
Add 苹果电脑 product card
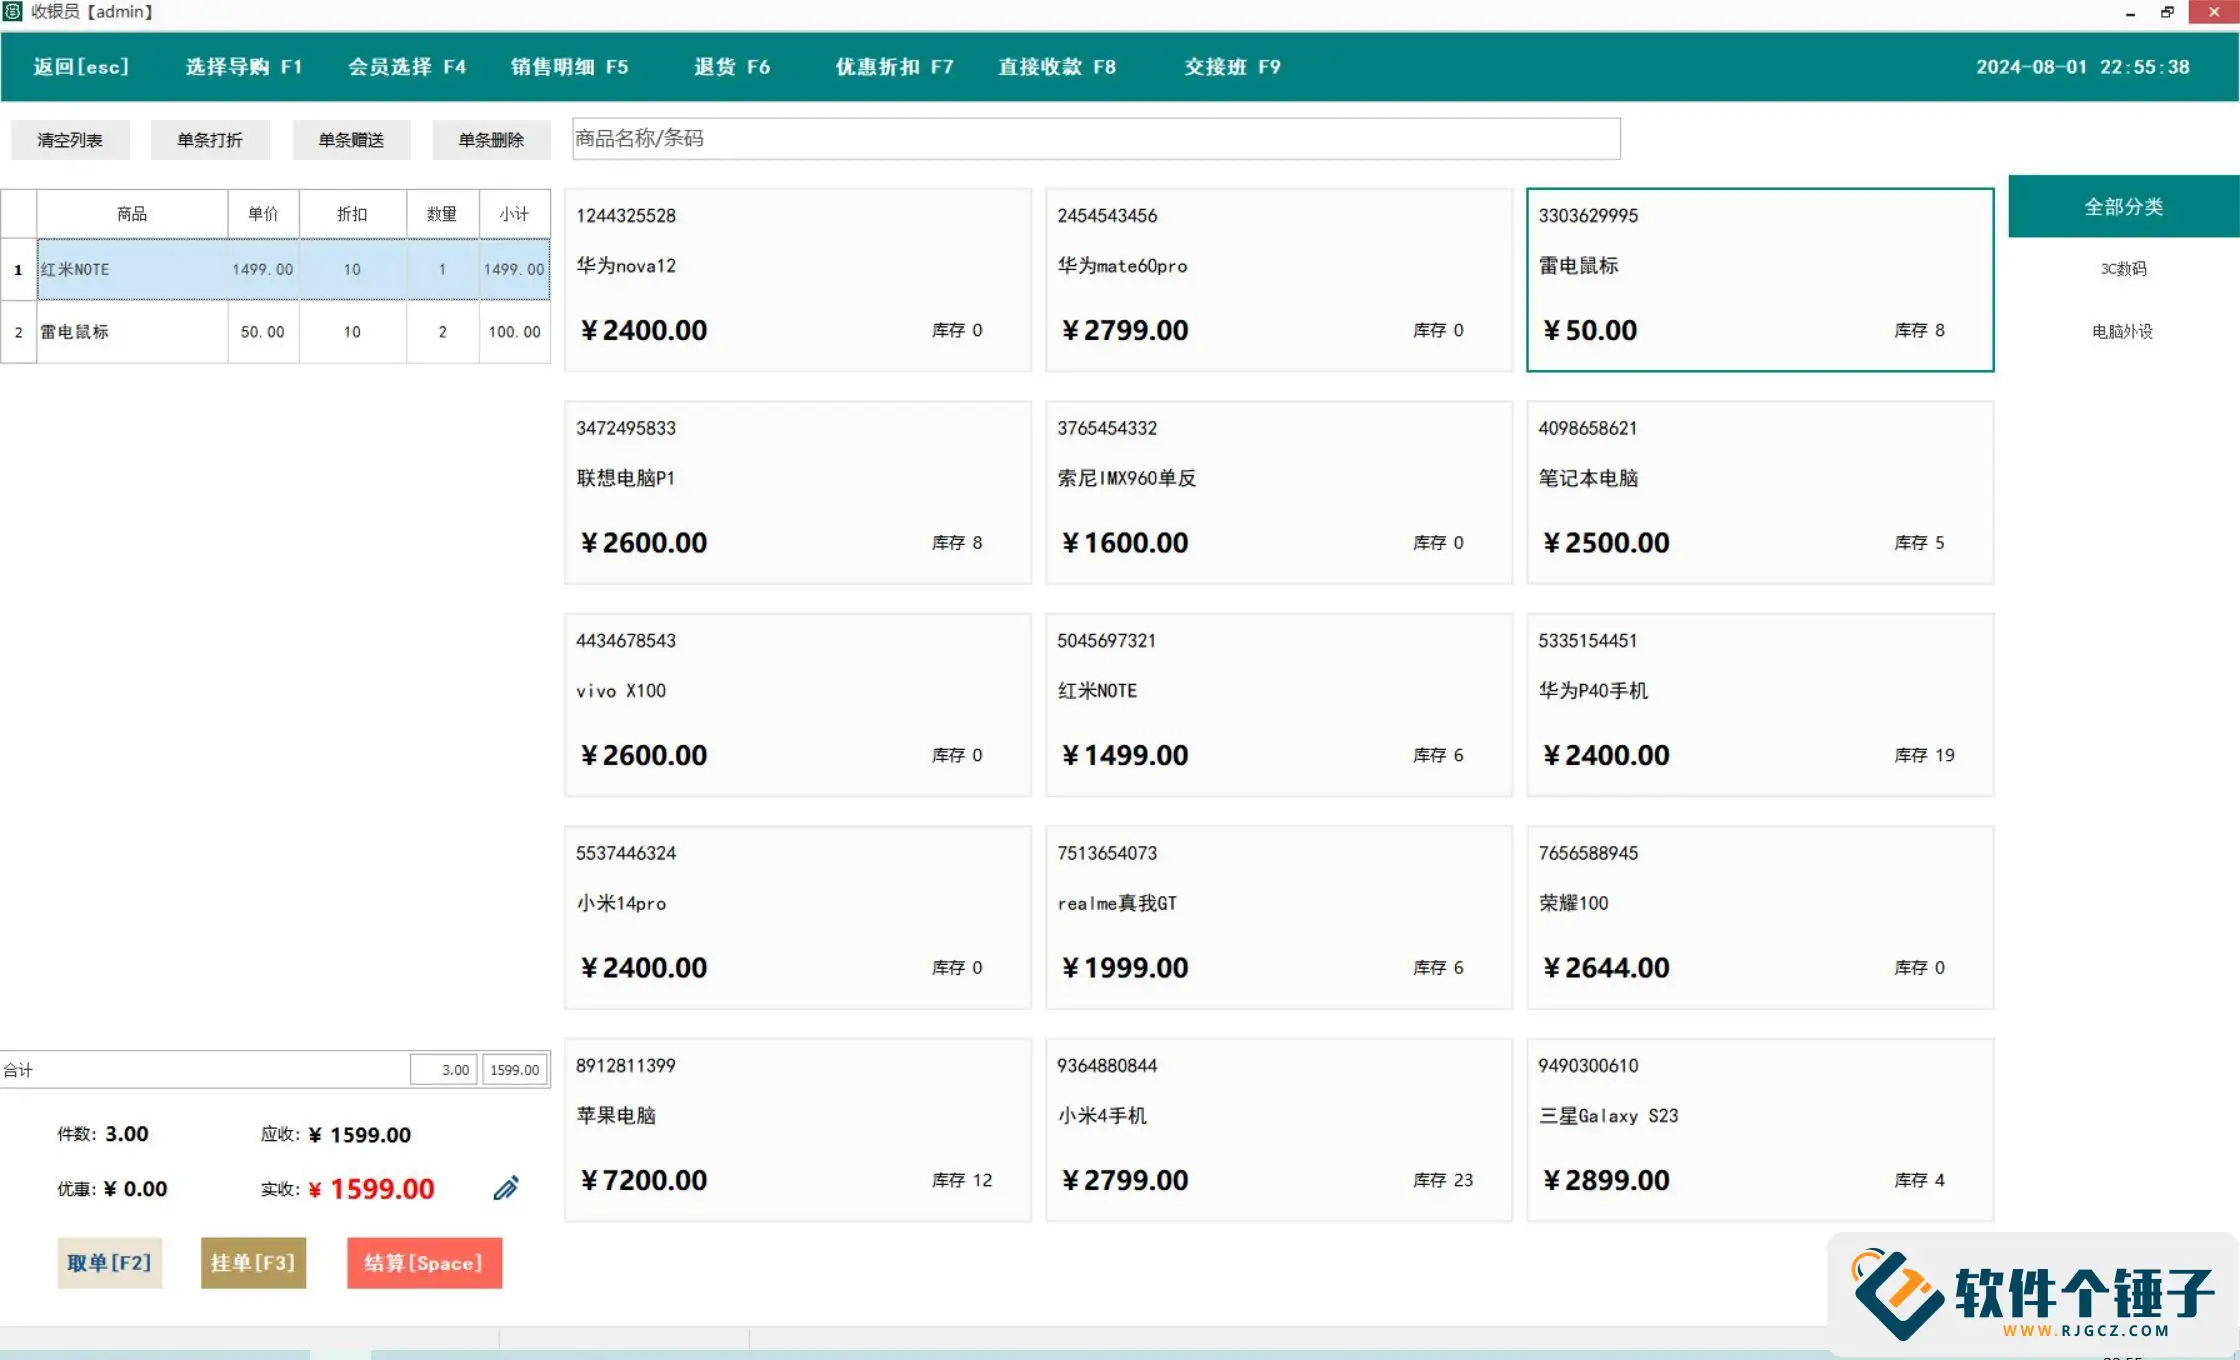(x=797, y=1130)
